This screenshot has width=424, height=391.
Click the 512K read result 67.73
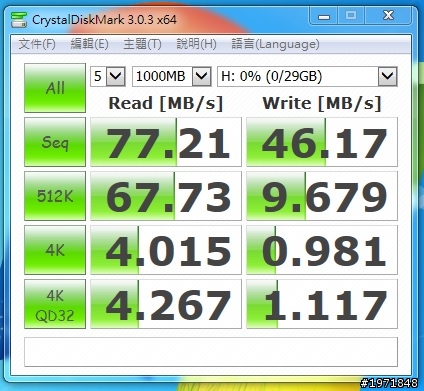(x=166, y=196)
